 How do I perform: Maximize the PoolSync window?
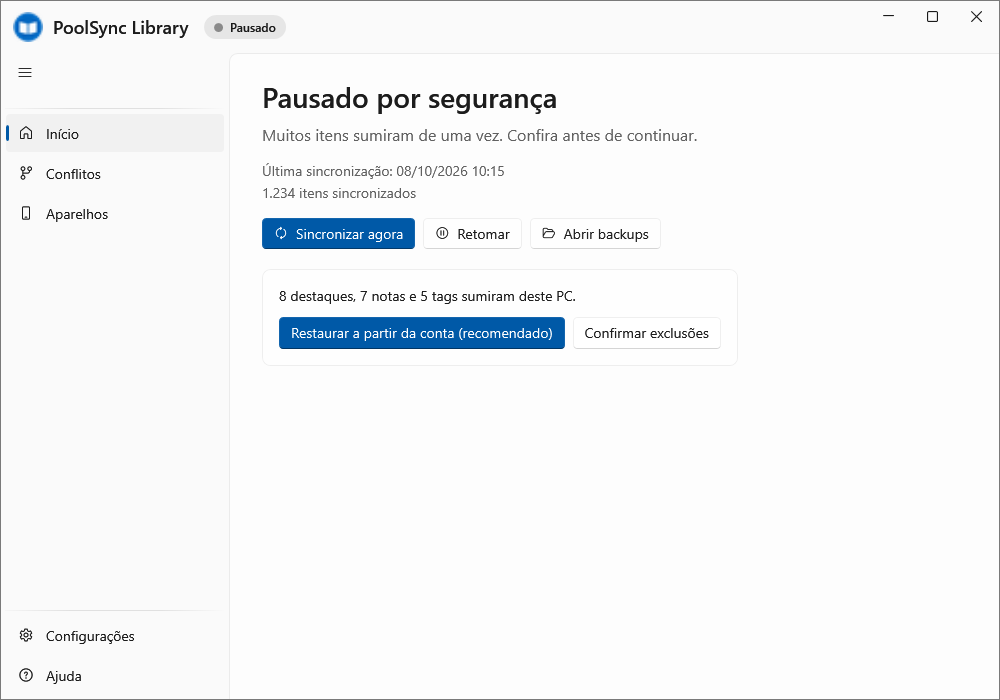932,16
